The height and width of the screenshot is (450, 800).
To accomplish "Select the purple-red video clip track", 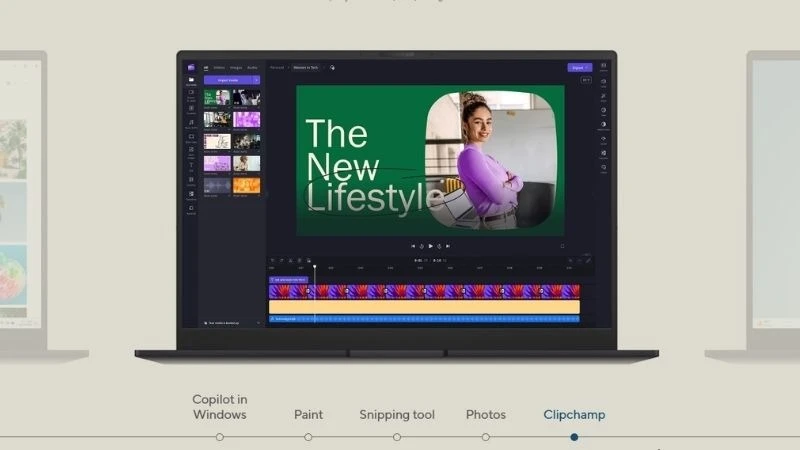I will (424, 291).
